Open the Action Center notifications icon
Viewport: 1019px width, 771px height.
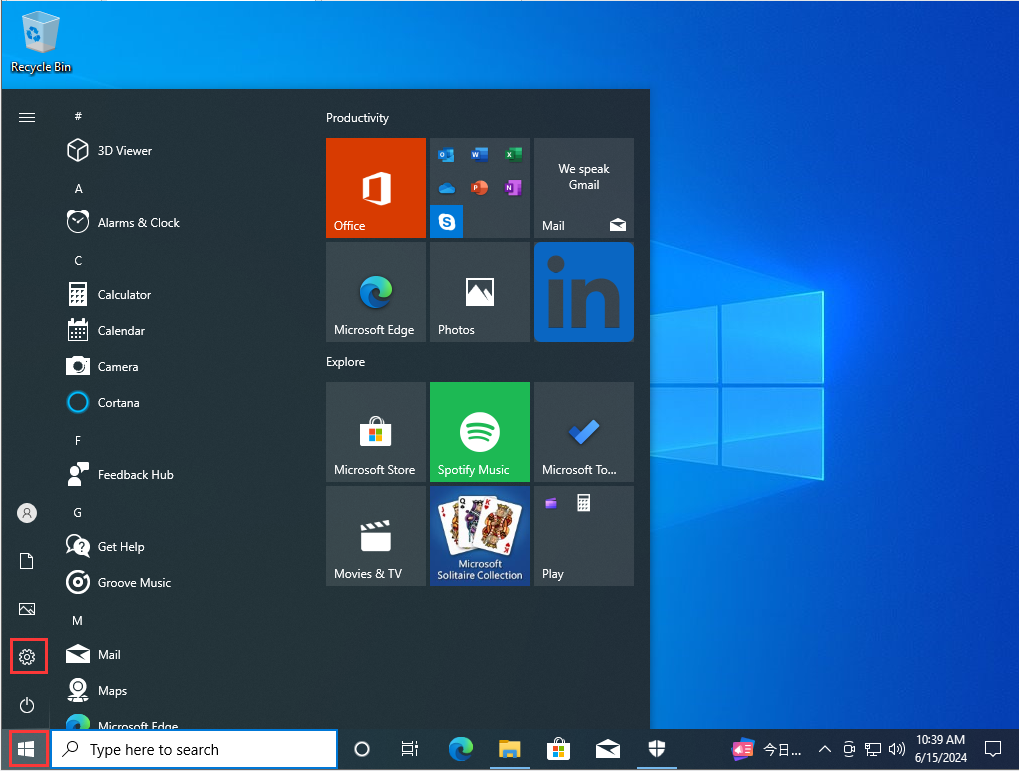point(993,750)
